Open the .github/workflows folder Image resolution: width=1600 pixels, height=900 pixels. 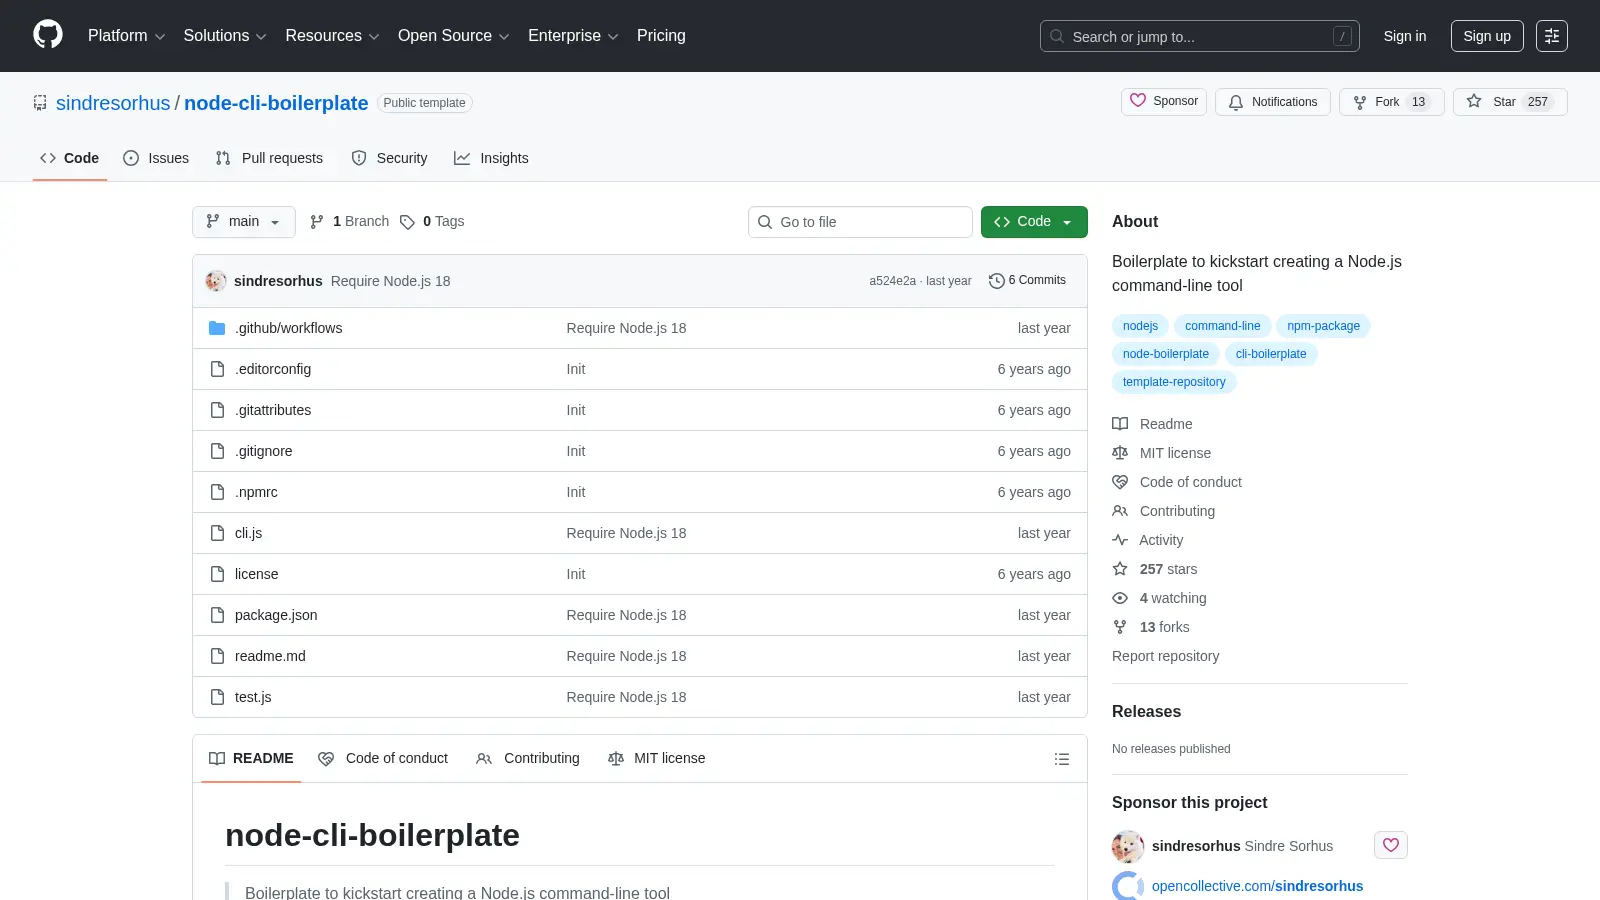click(x=288, y=328)
